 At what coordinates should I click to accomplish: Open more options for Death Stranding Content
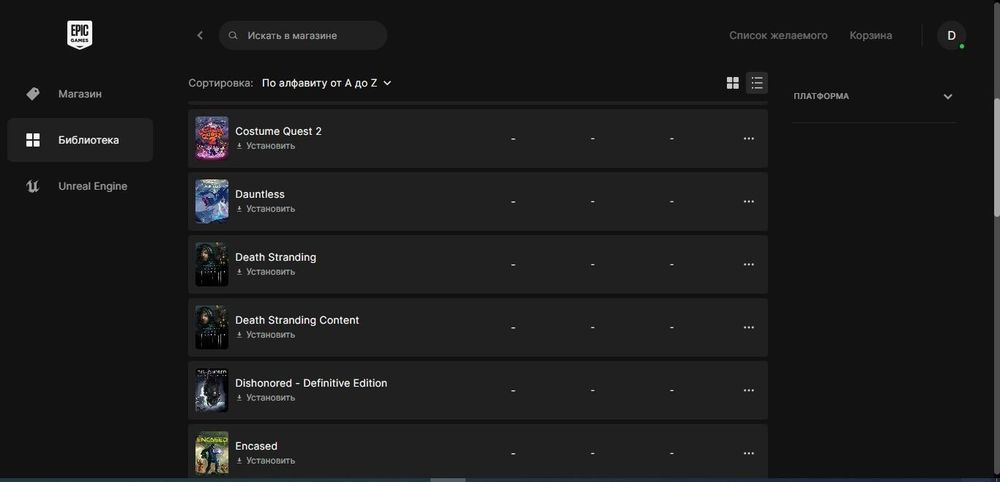[x=749, y=328]
